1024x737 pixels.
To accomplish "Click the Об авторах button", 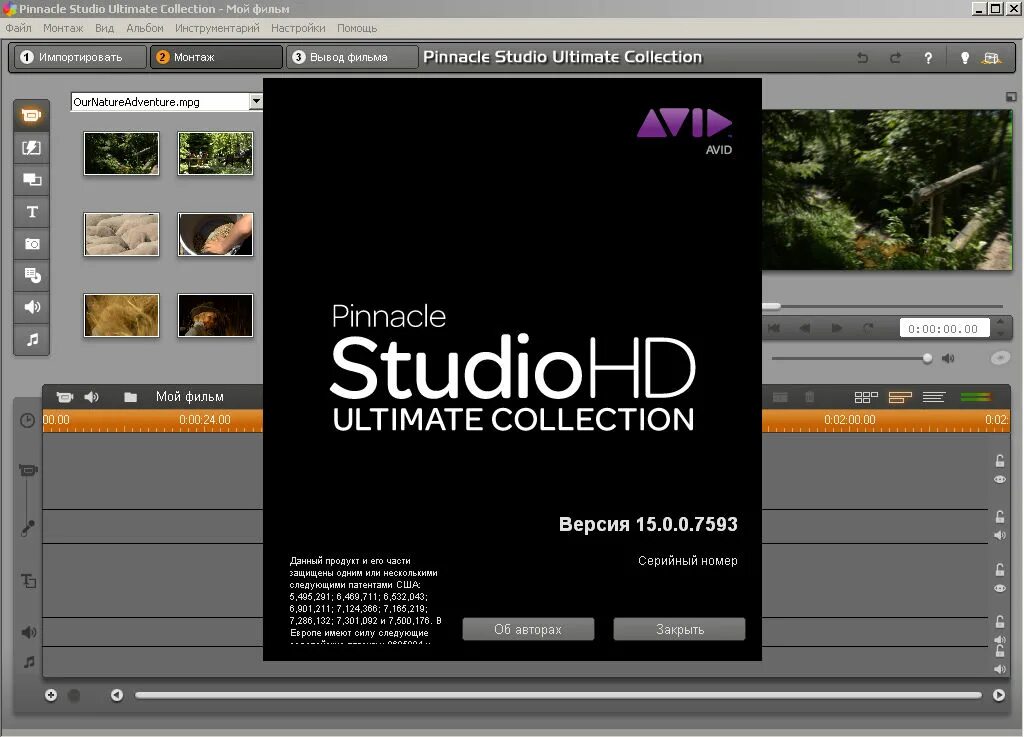I will pos(528,629).
